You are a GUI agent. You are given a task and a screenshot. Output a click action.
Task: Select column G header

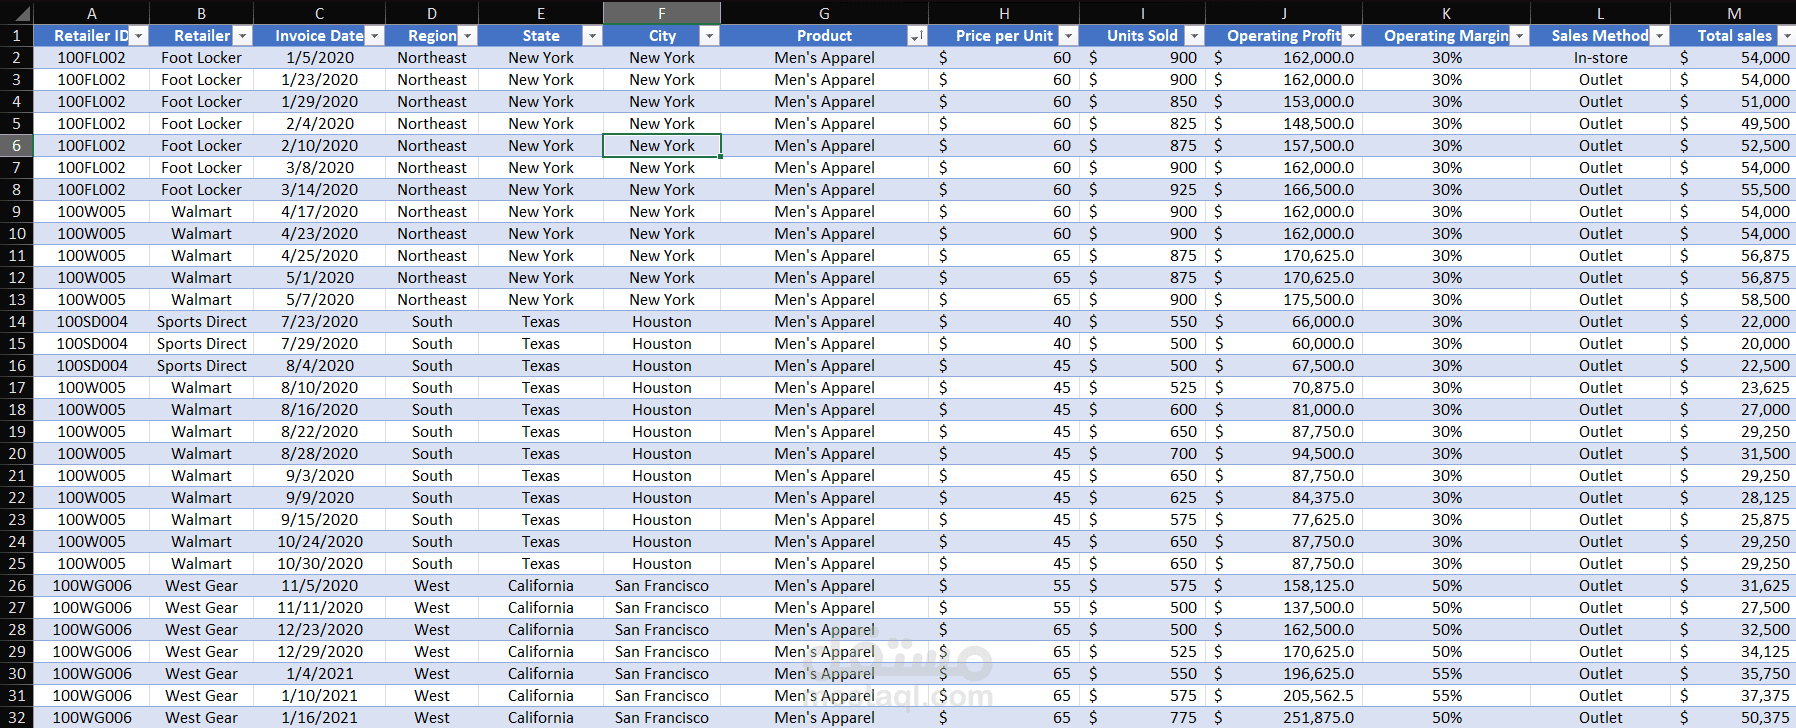click(x=825, y=13)
